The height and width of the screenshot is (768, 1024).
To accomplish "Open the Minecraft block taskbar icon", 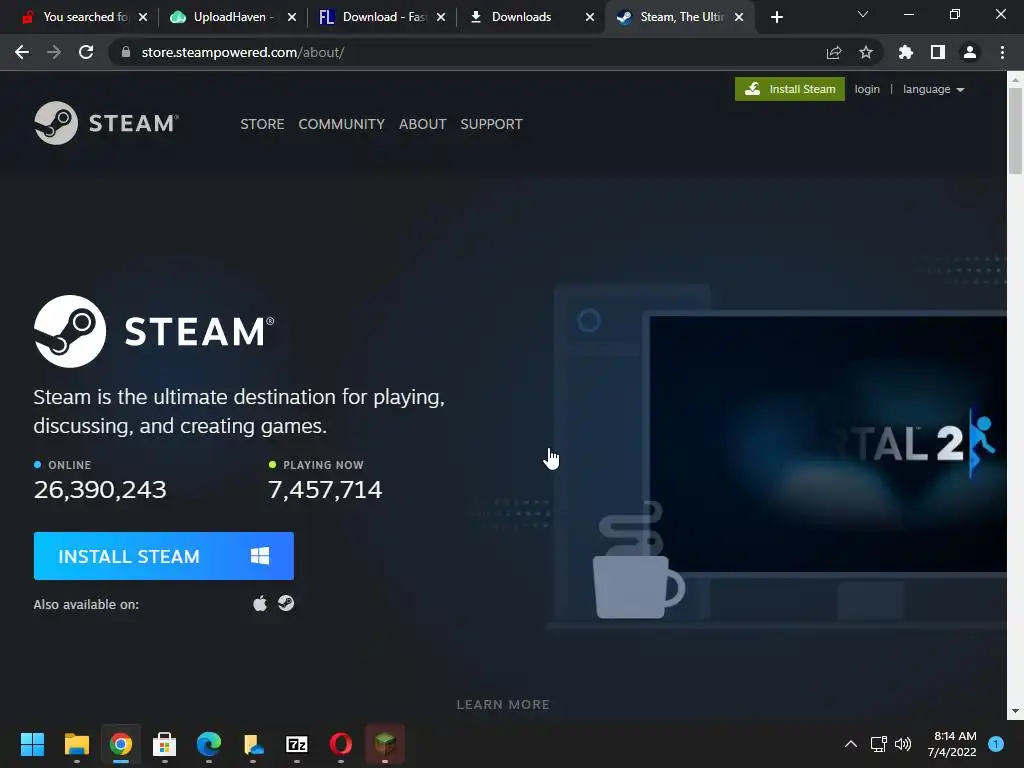I will pos(385,743).
